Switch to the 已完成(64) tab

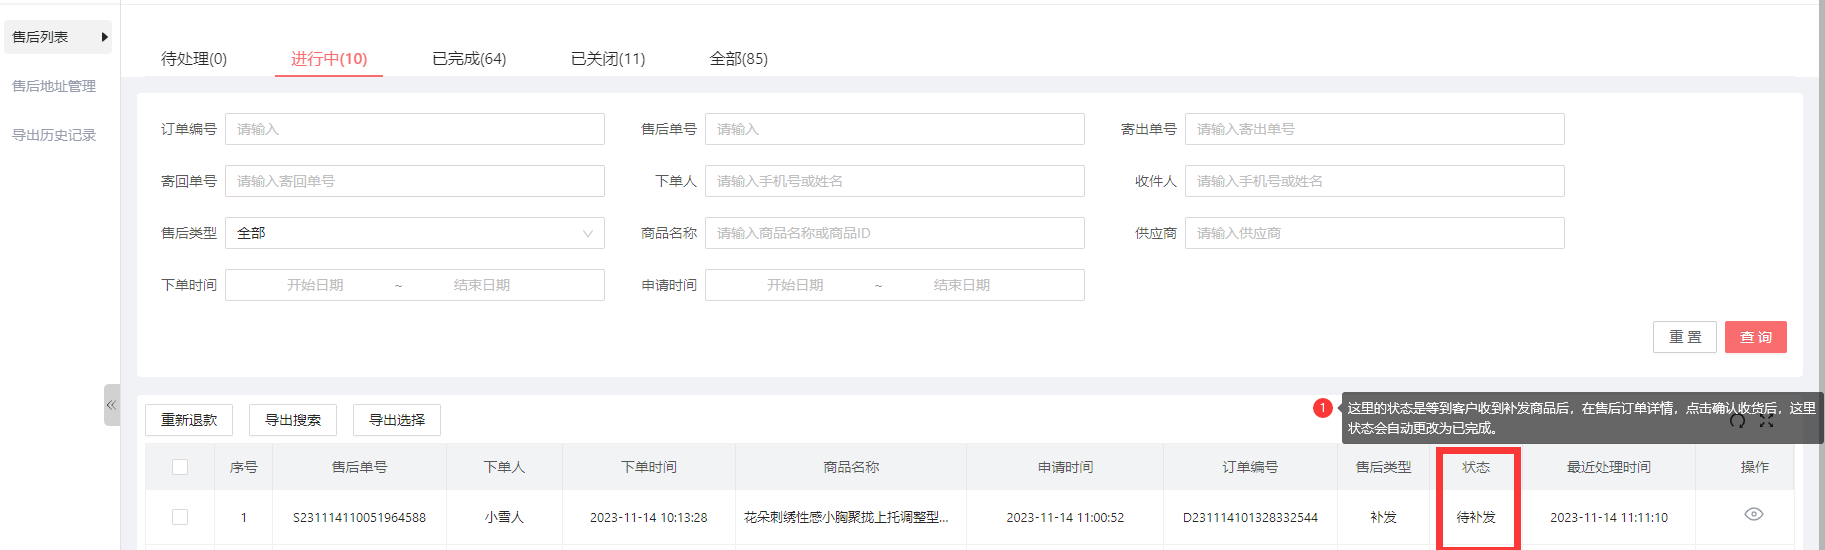tap(468, 59)
